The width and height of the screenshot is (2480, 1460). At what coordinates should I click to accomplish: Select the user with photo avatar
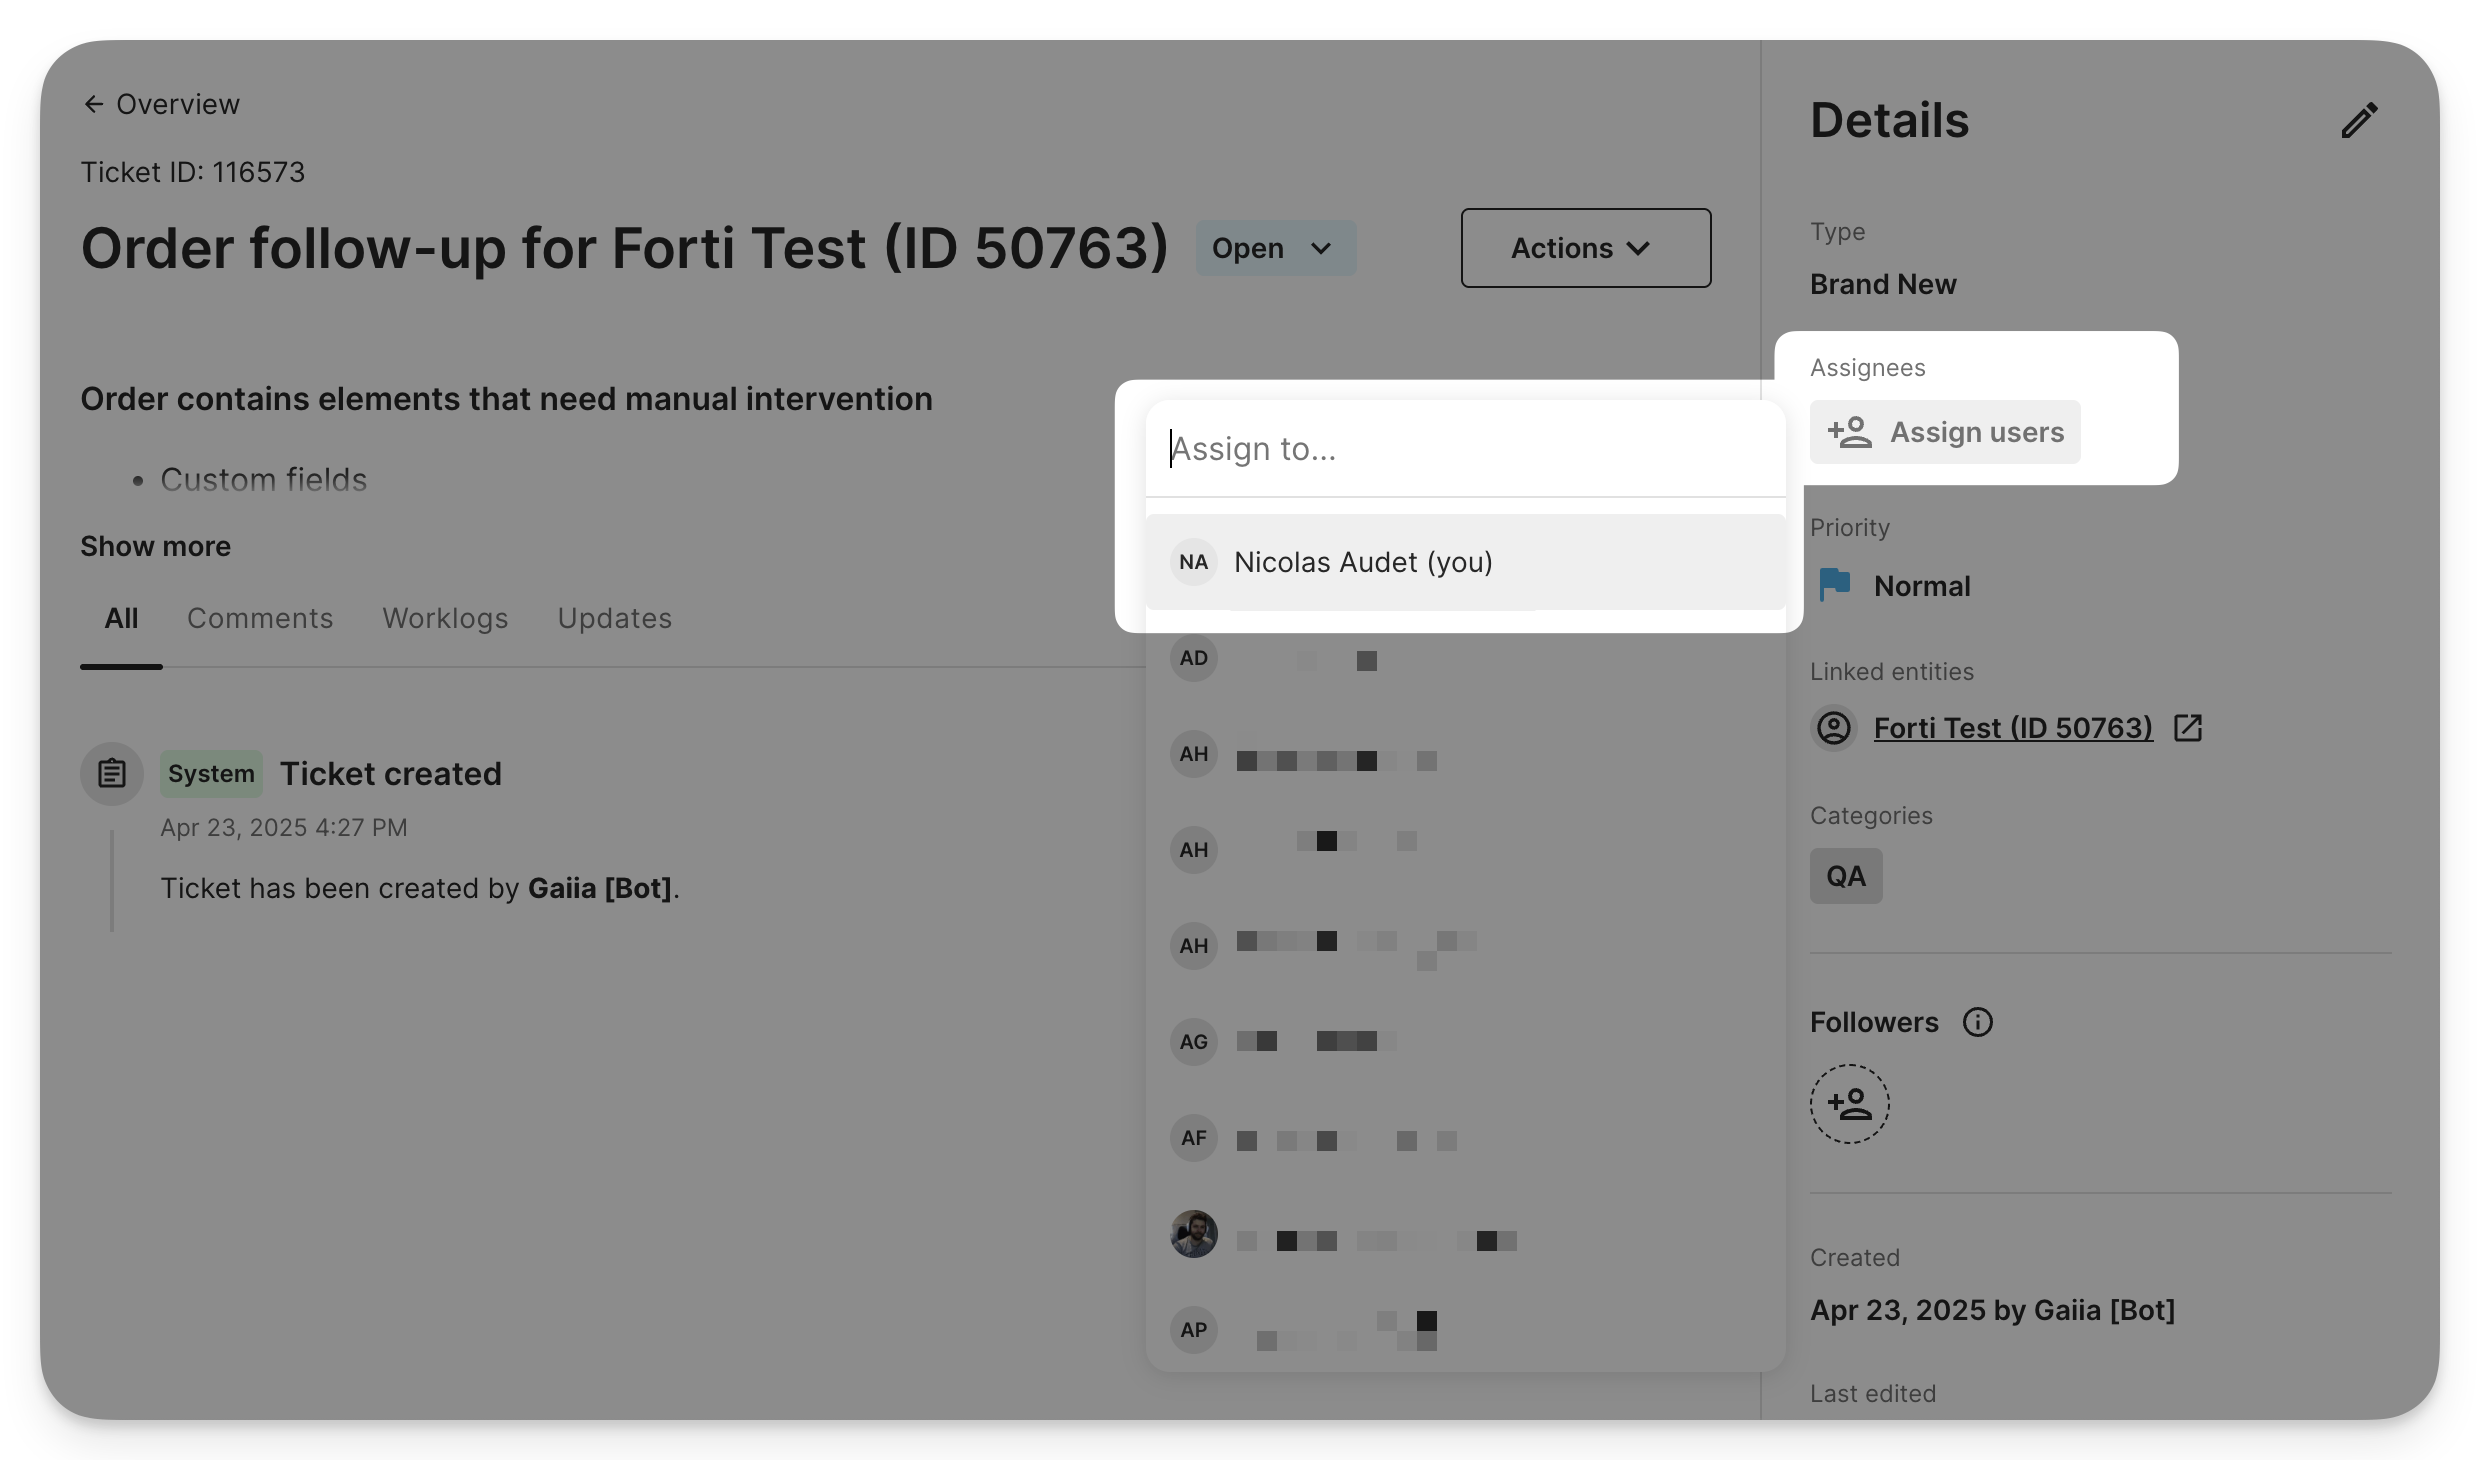click(1465, 1234)
